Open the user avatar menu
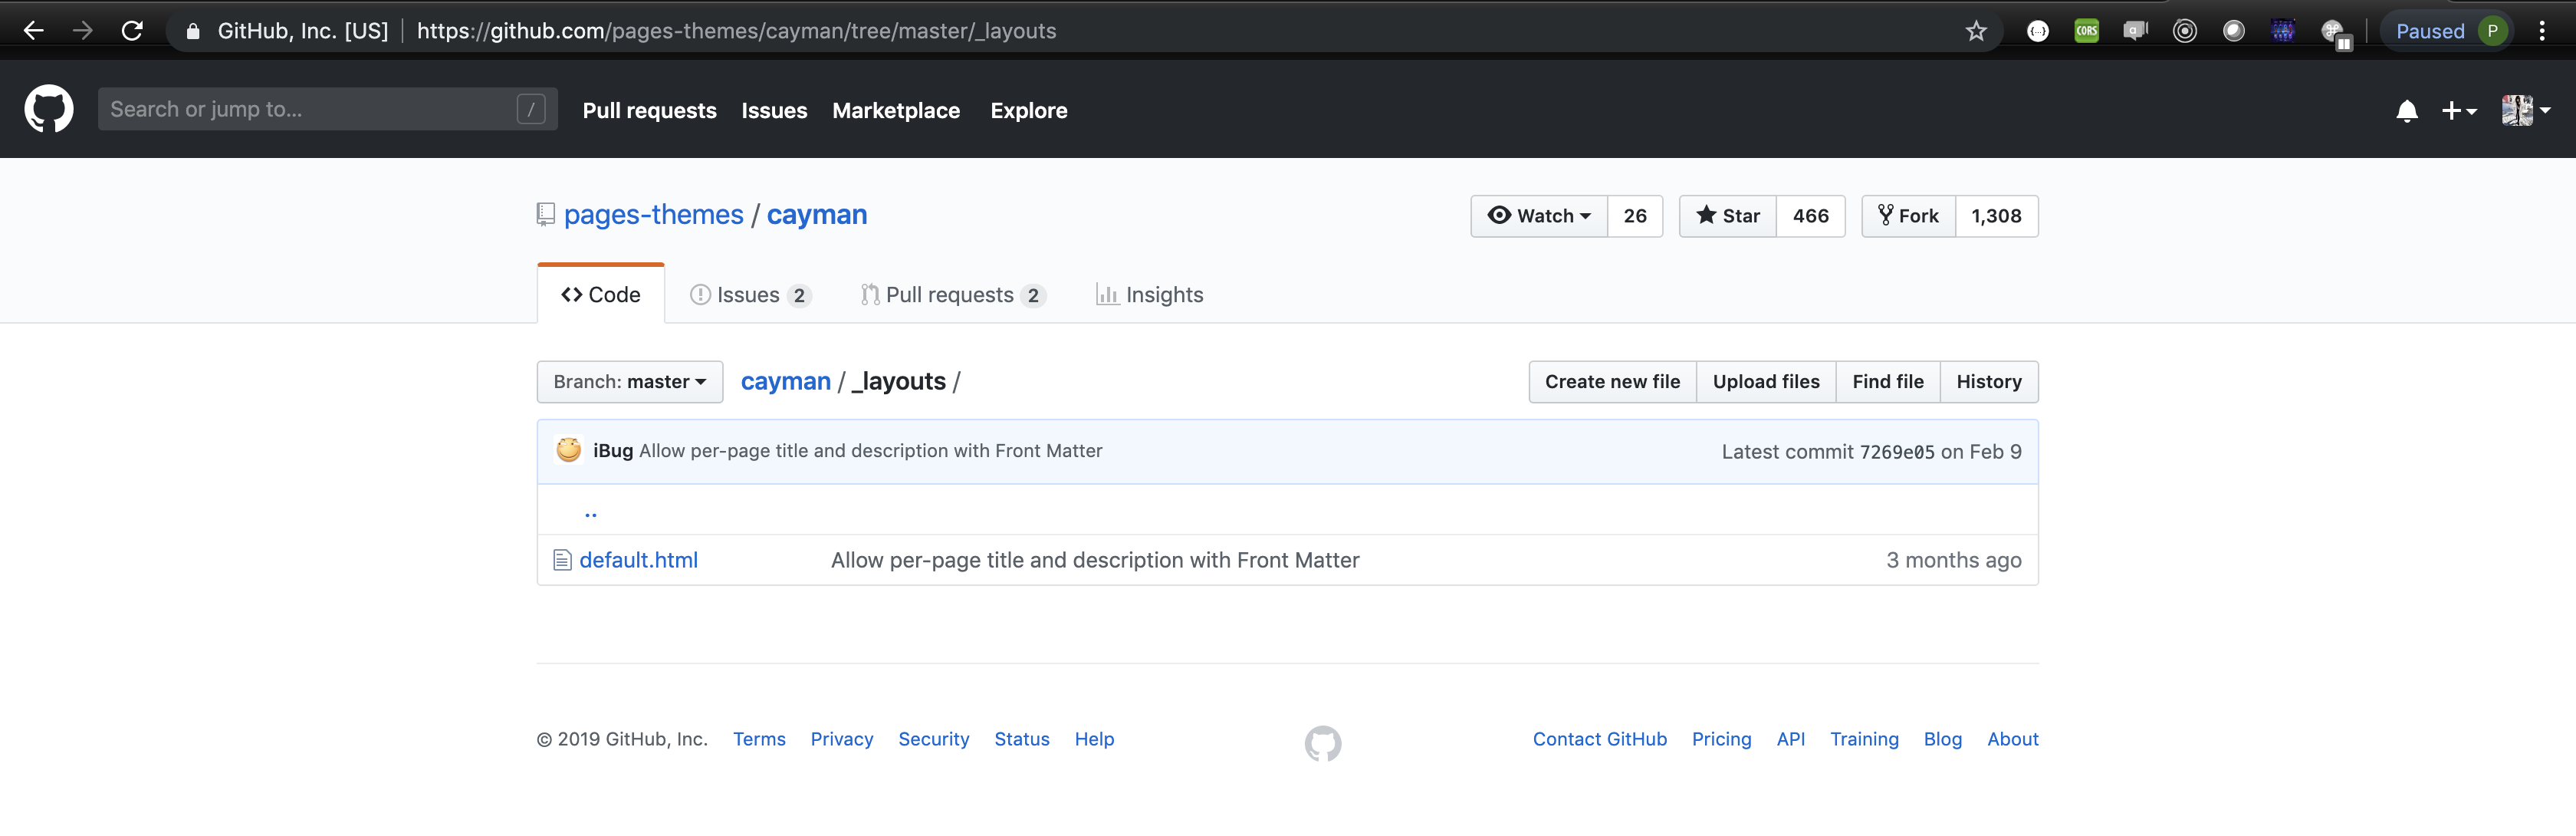The height and width of the screenshot is (836, 2576). (x=2526, y=110)
